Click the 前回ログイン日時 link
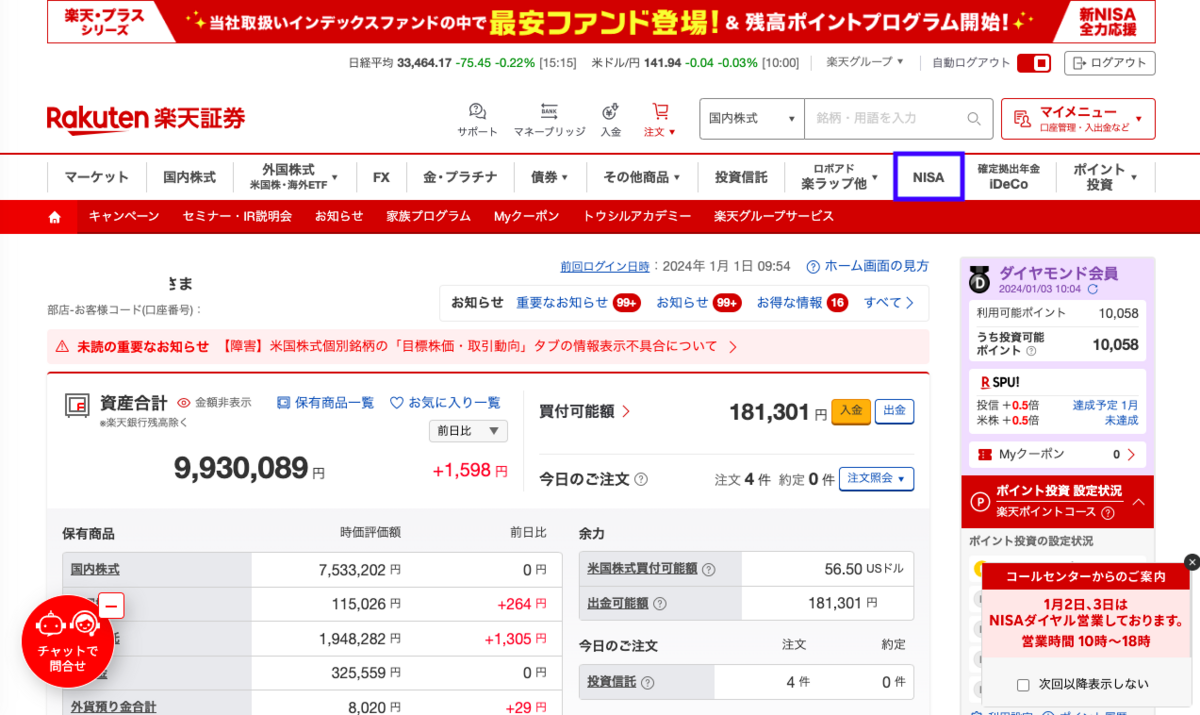The height and width of the screenshot is (715, 1200). pyautogui.click(x=605, y=266)
